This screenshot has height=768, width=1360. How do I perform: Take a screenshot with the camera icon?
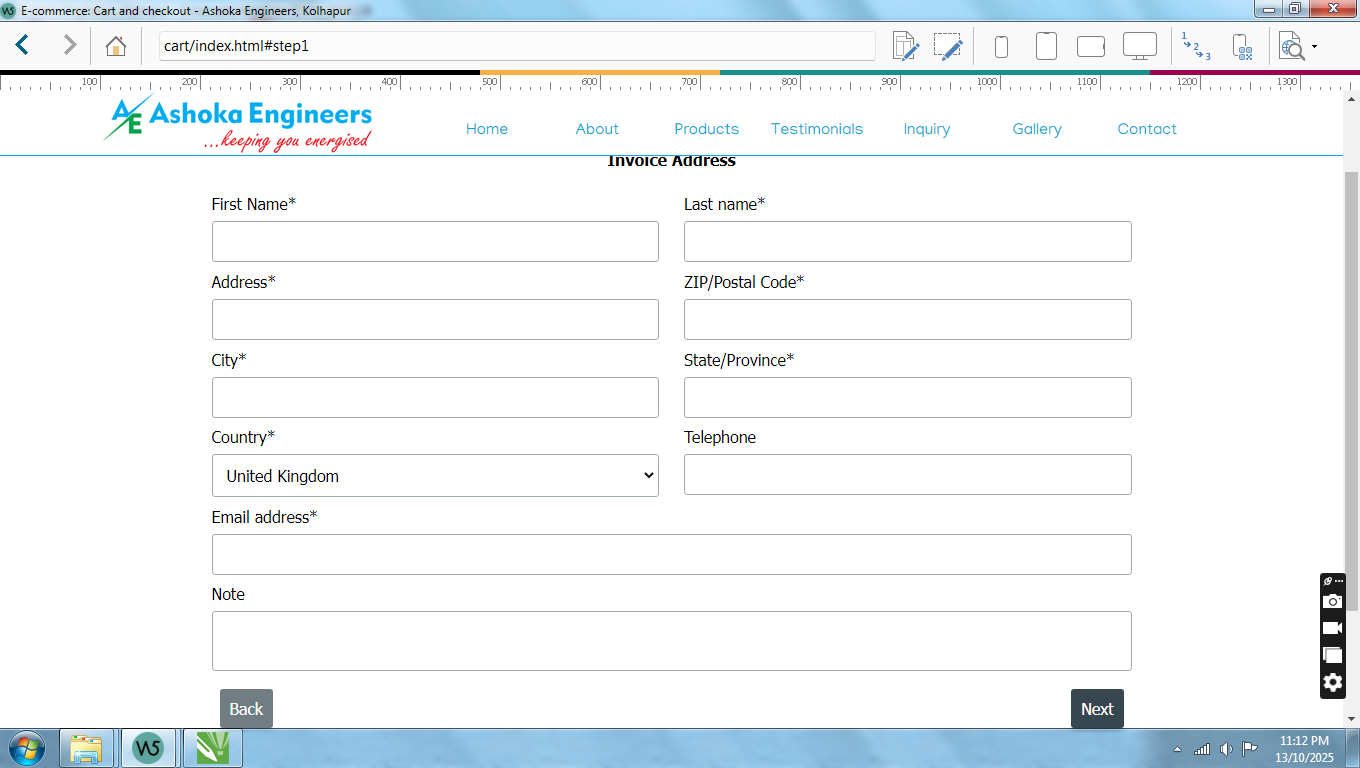(x=1332, y=601)
